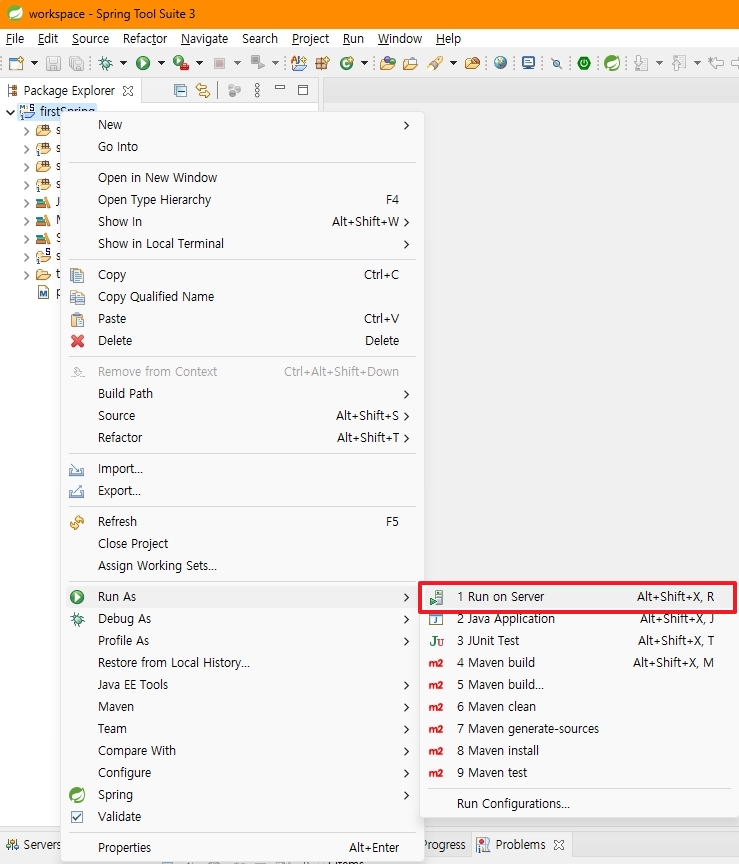Select Maven test
This screenshot has height=864, width=739.
[x=578, y=773]
